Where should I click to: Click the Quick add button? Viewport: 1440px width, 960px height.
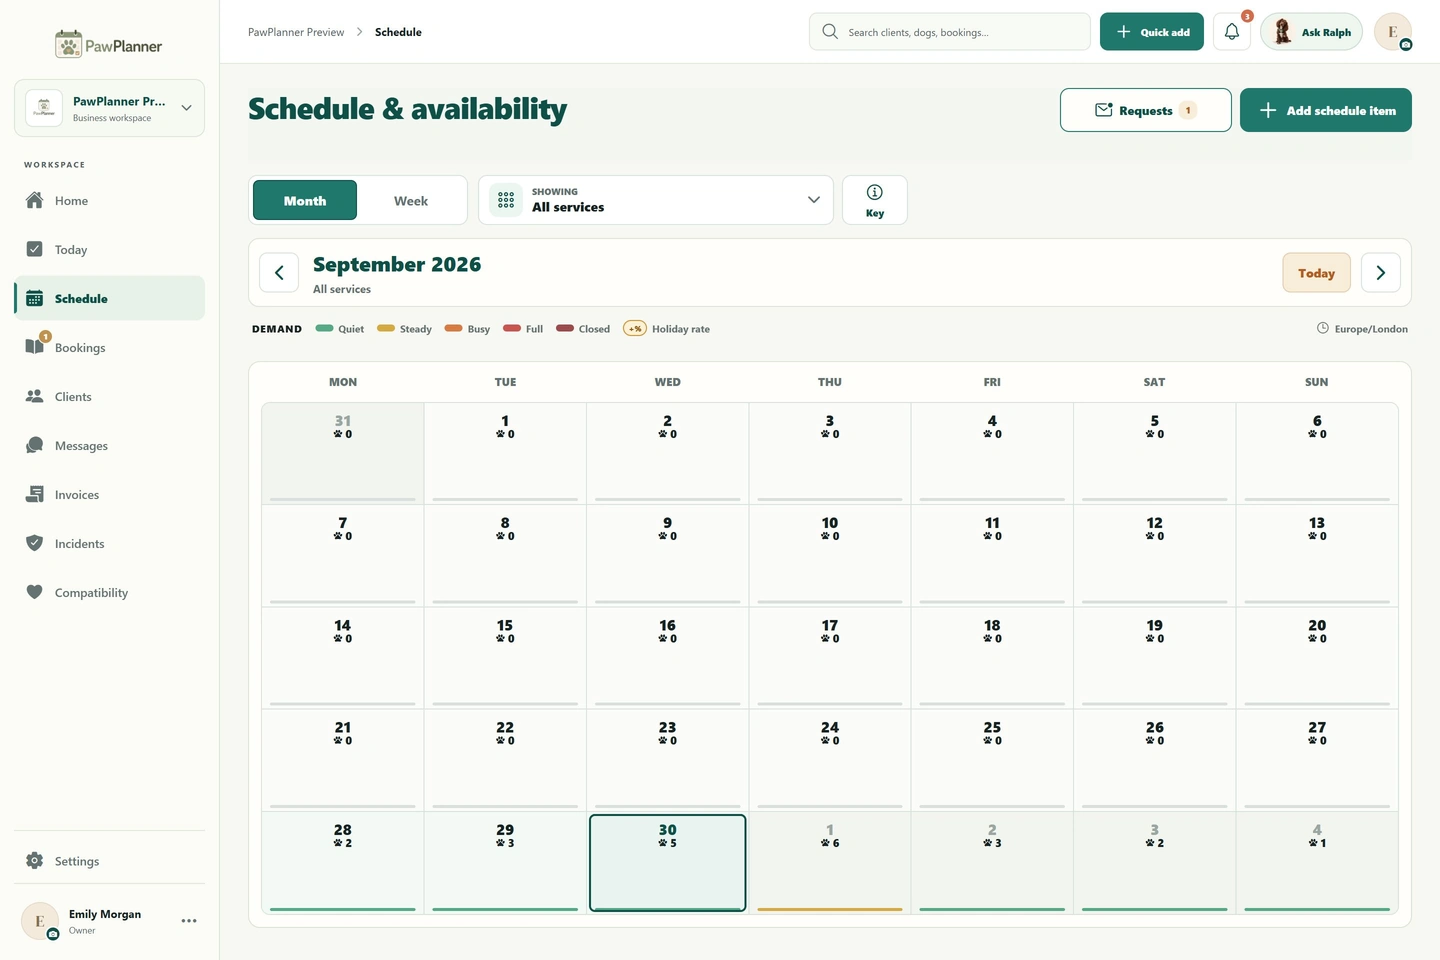click(x=1152, y=32)
